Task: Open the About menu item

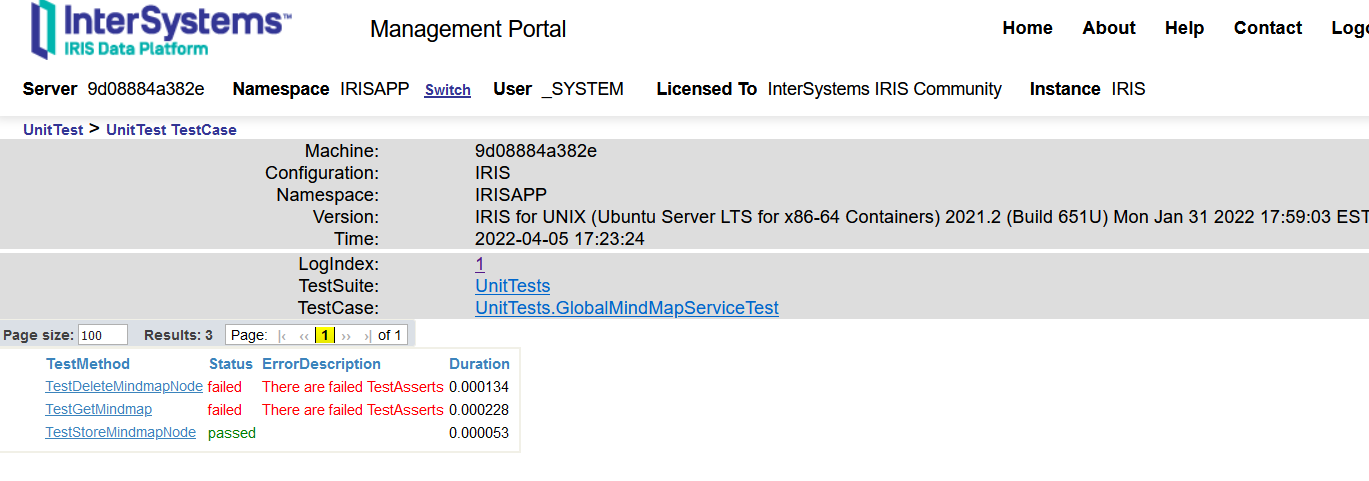Action: [x=1108, y=28]
